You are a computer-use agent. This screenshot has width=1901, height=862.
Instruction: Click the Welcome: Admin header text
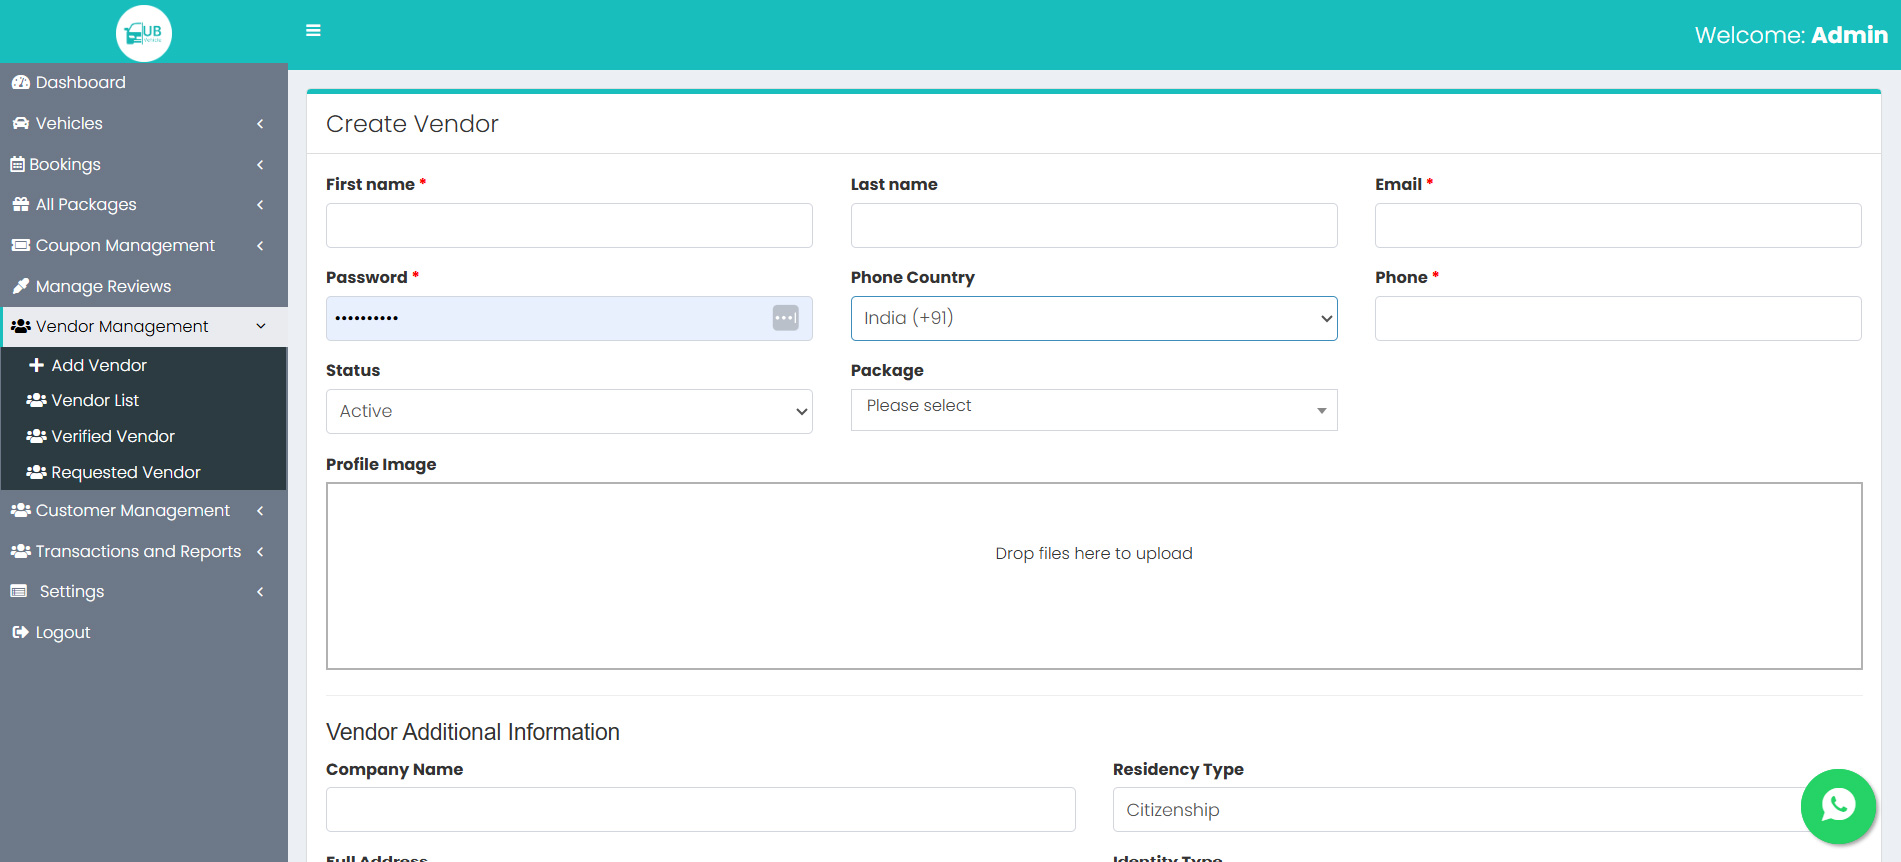coord(1791,35)
